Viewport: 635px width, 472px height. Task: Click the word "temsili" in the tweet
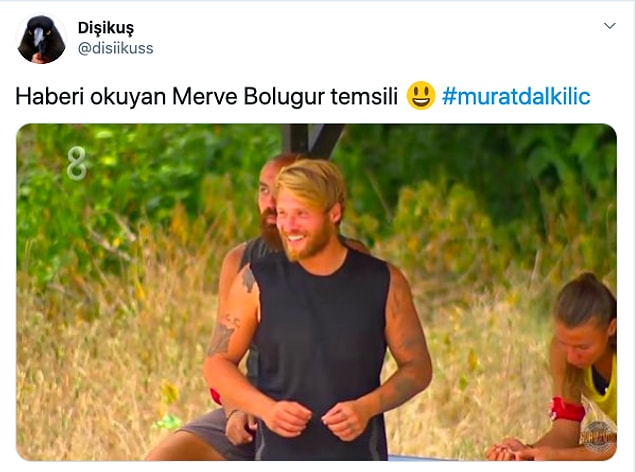[364, 97]
